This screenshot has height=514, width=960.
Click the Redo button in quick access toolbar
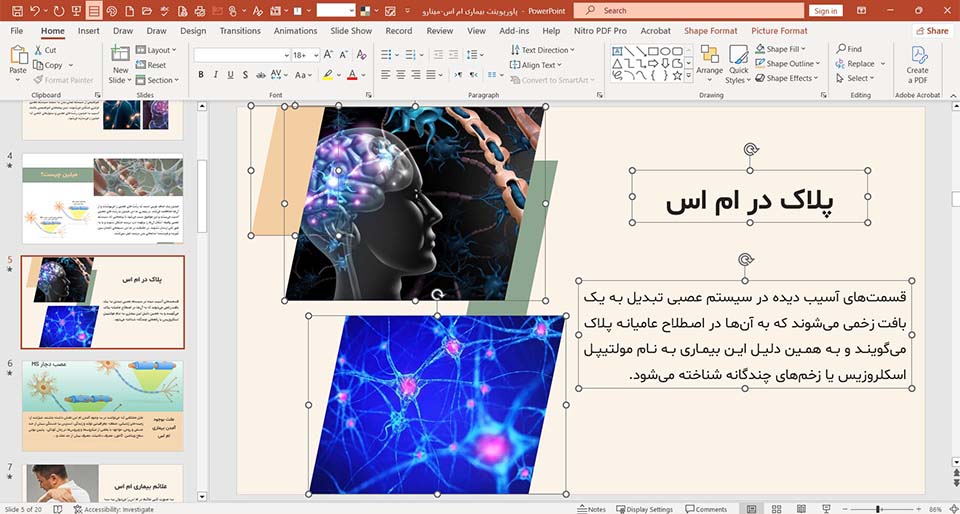click(x=59, y=10)
